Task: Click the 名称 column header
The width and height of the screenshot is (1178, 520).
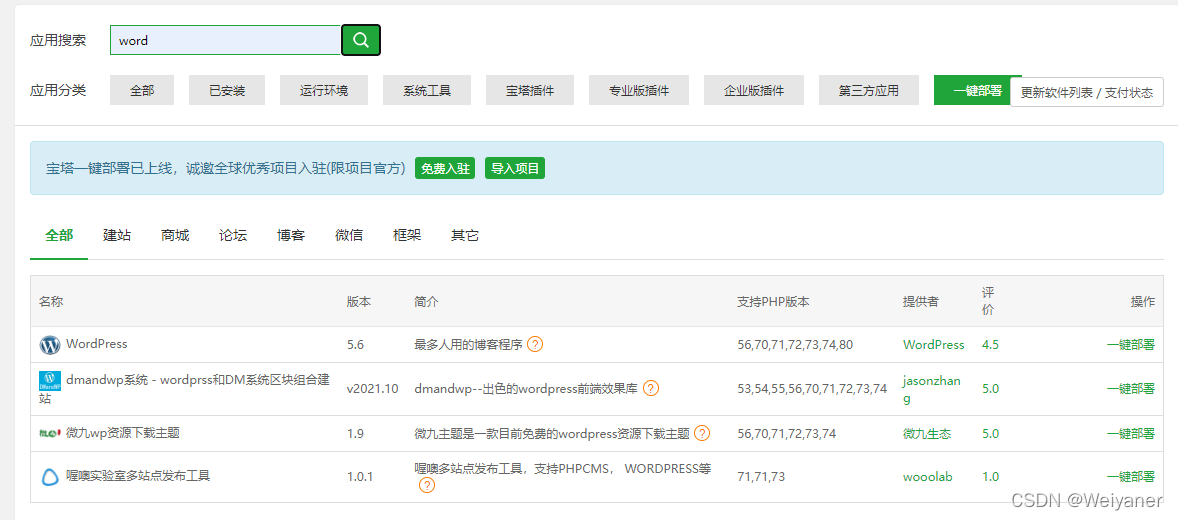Action: [51, 301]
